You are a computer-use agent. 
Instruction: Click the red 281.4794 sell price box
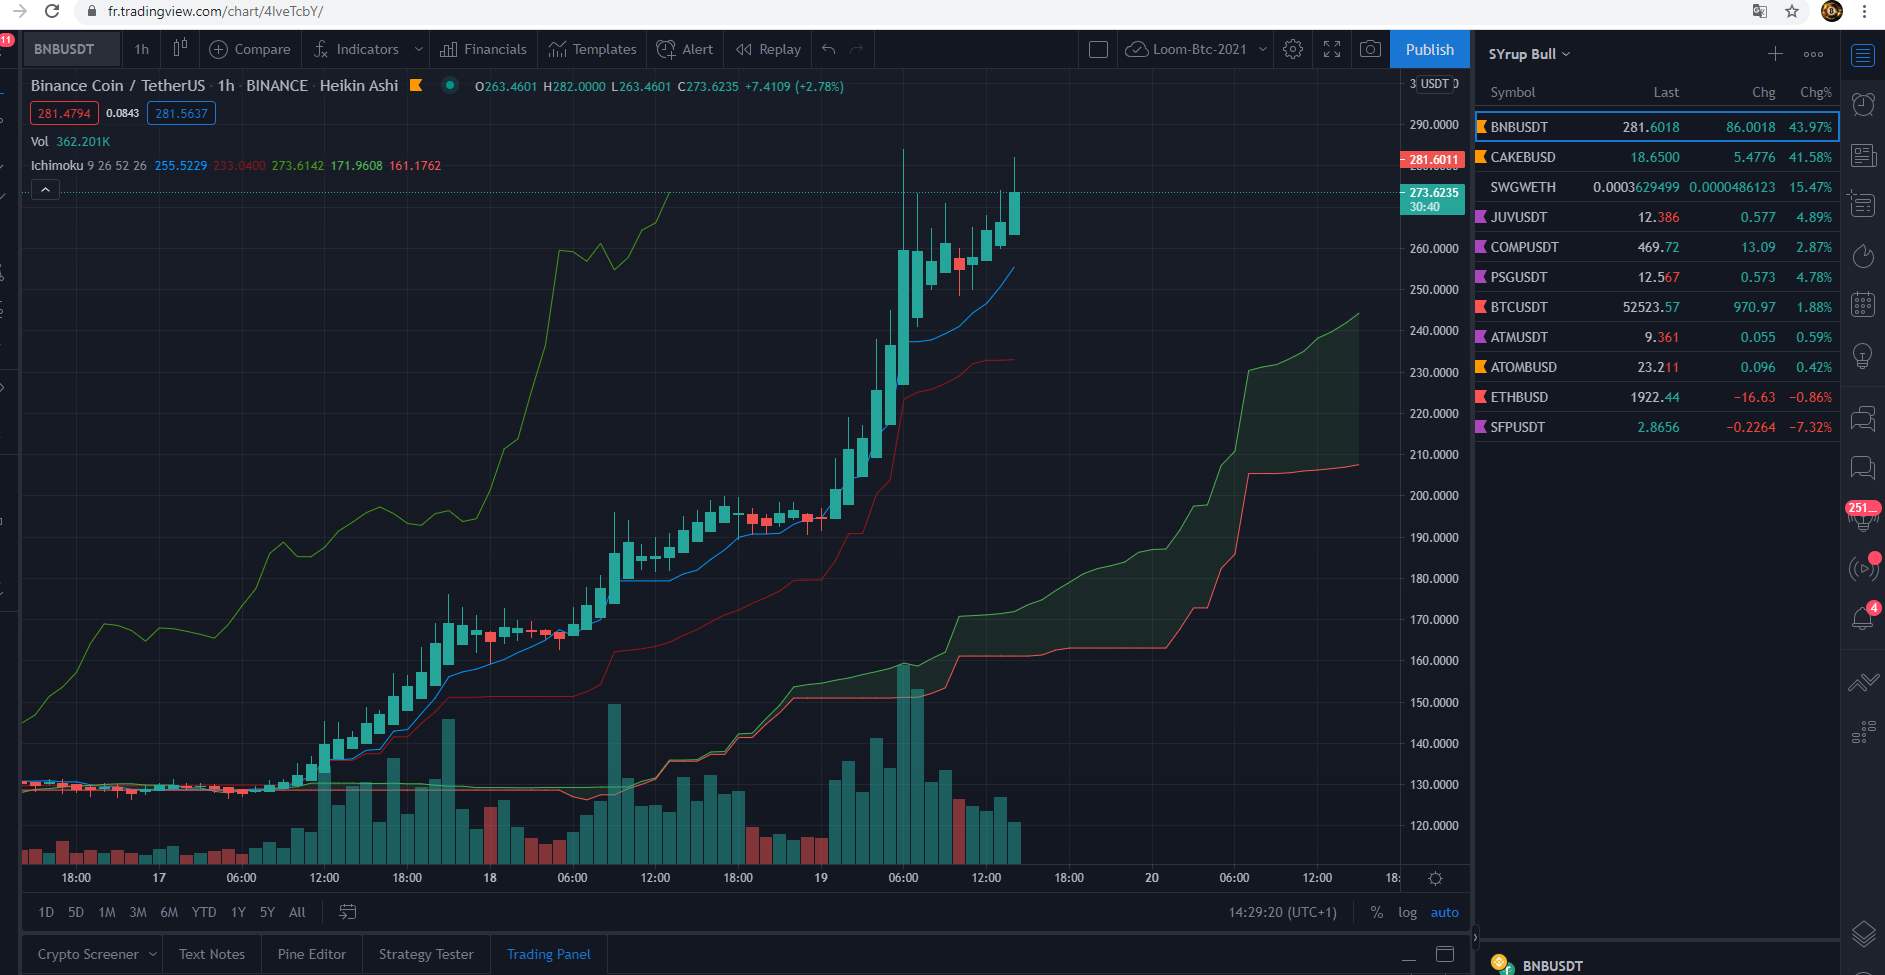point(64,113)
